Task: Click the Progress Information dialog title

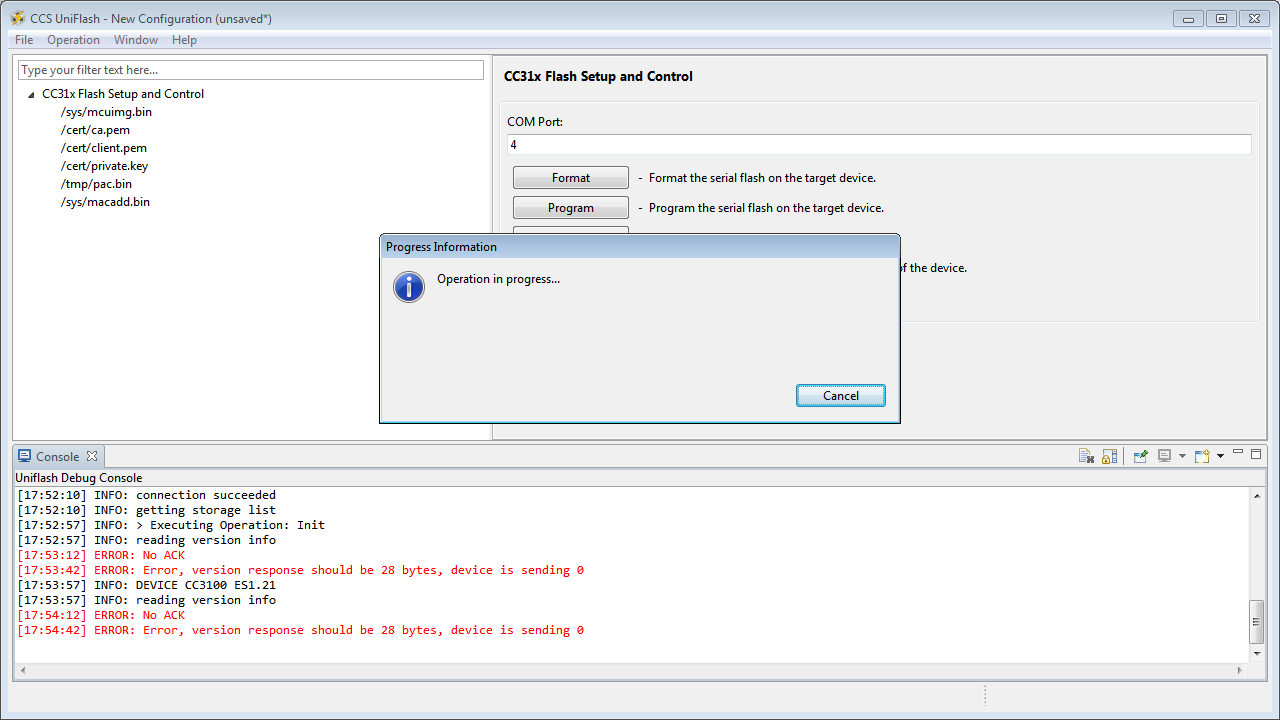Action: 441,247
